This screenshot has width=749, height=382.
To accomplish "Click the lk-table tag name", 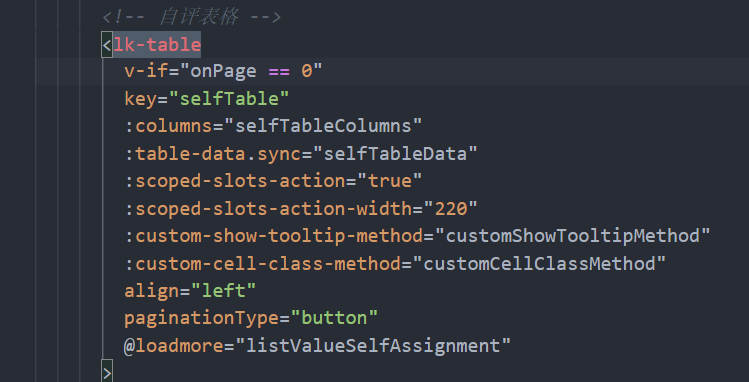I will (x=157, y=44).
